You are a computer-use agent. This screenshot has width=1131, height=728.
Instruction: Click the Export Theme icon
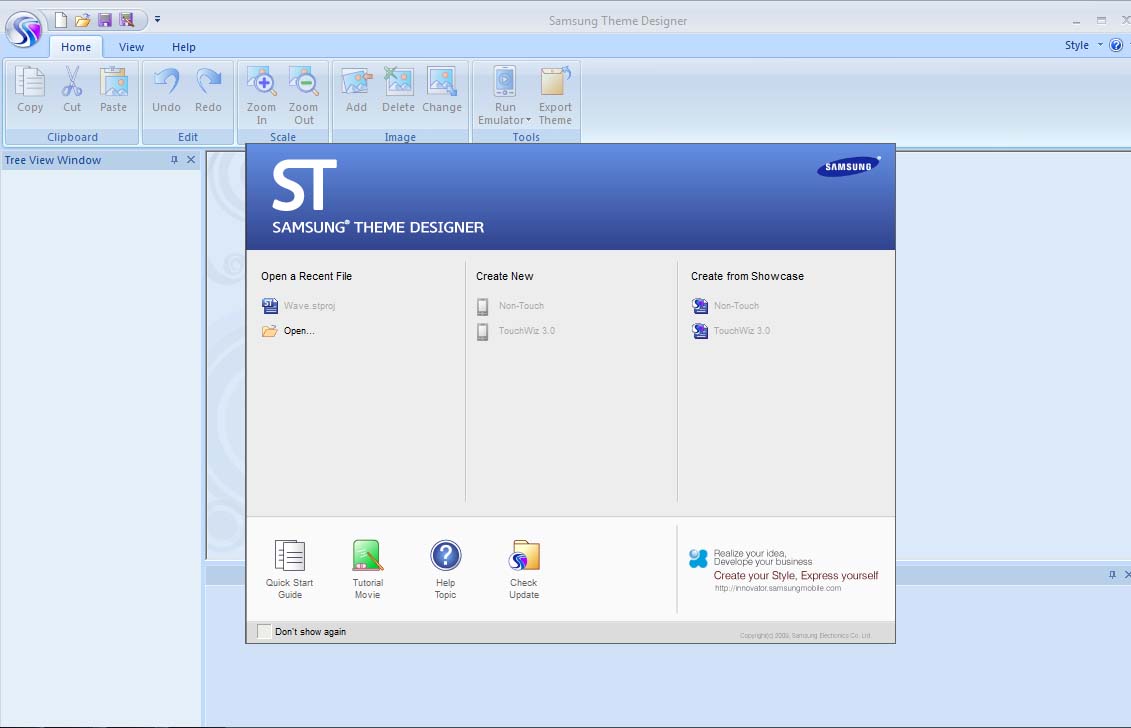pos(555,90)
